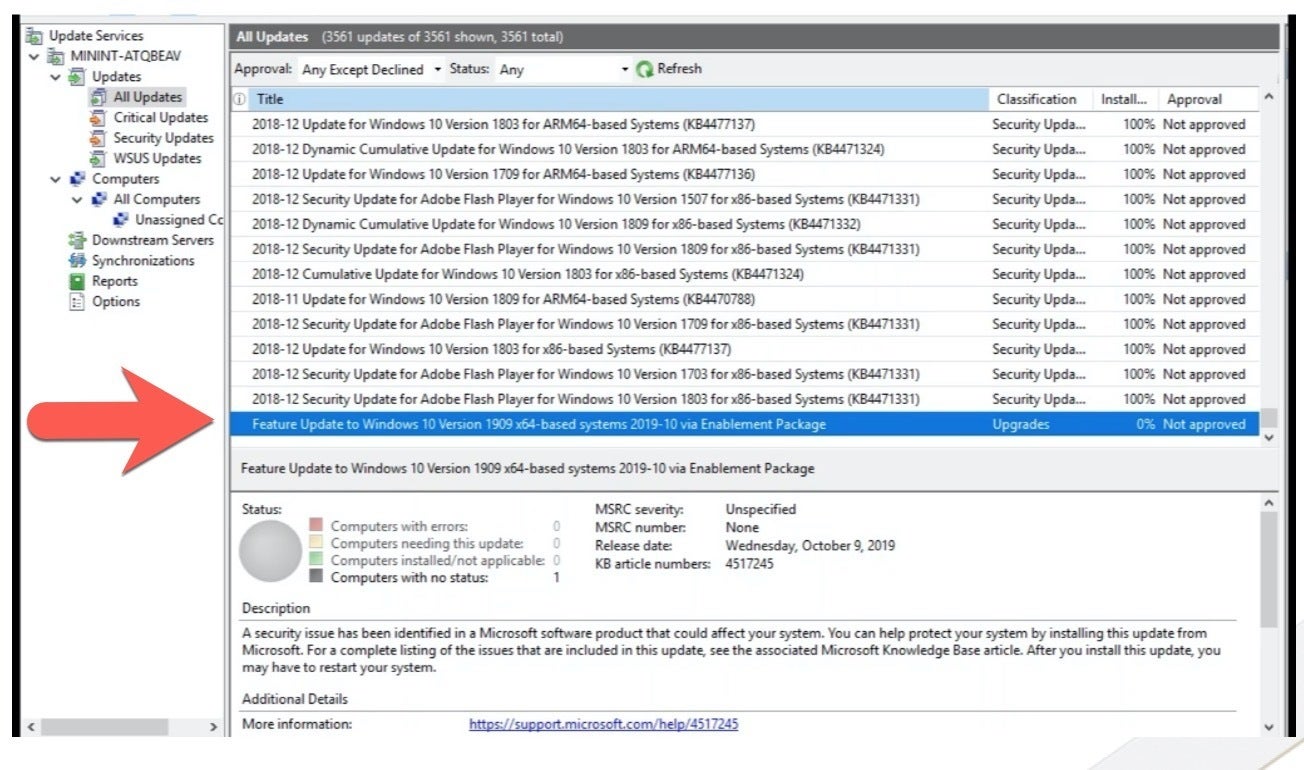
Task: Click KB article number 4517245
Action: [749, 564]
